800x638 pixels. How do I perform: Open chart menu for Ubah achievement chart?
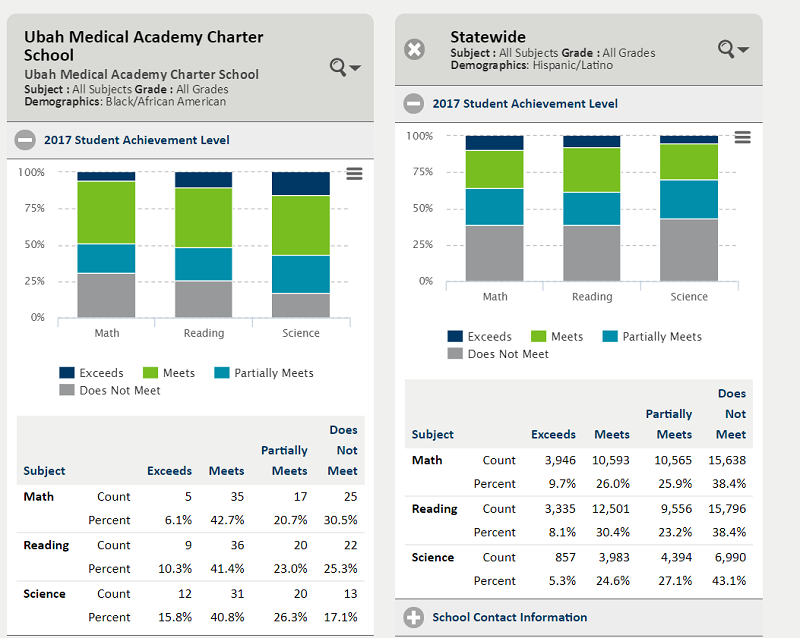click(355, 174)
